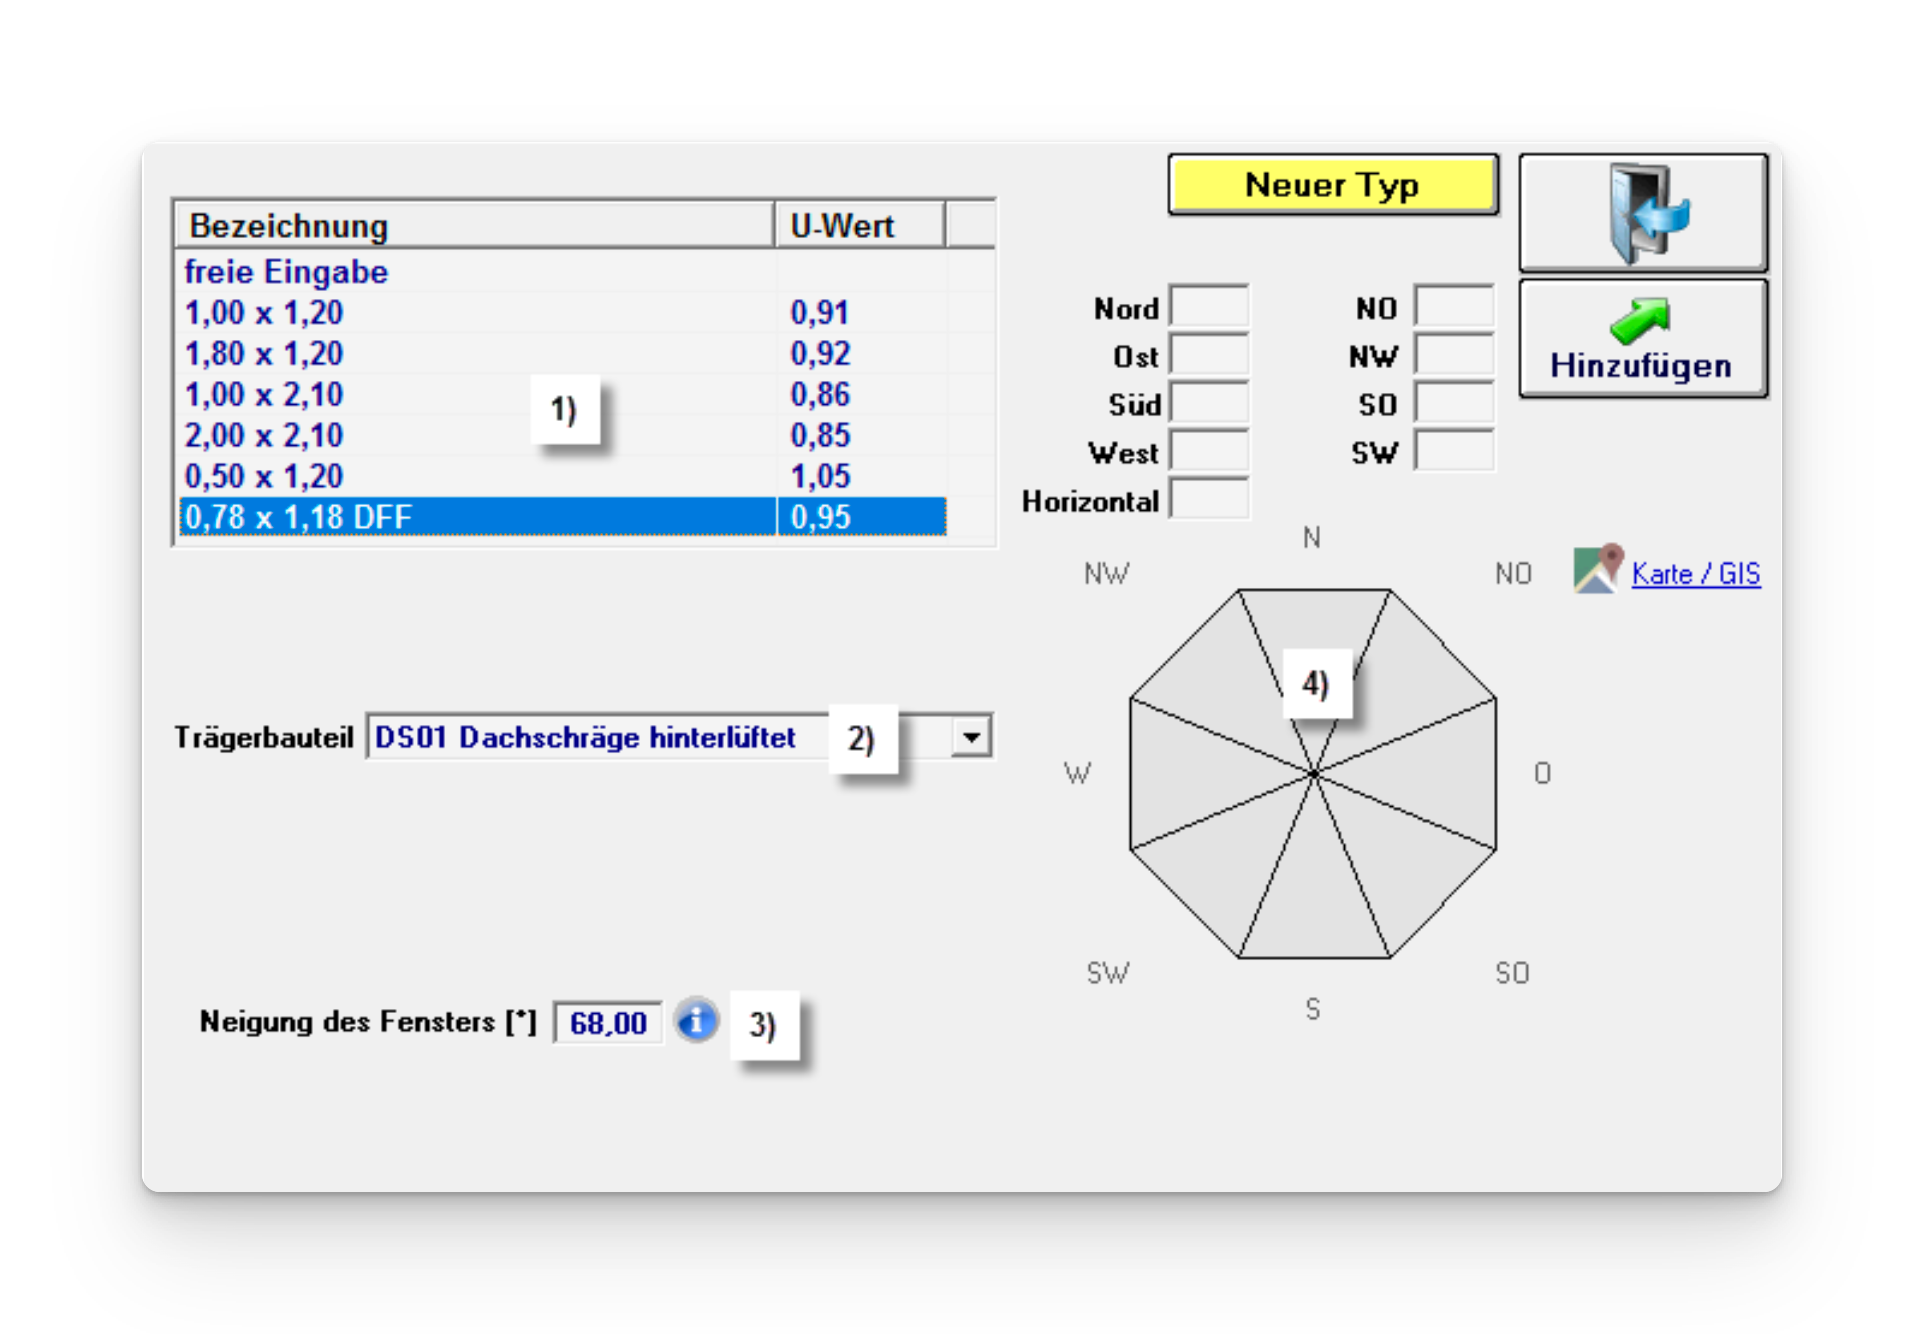Click the map pin icon for Karte

[x=1596, y=570]
